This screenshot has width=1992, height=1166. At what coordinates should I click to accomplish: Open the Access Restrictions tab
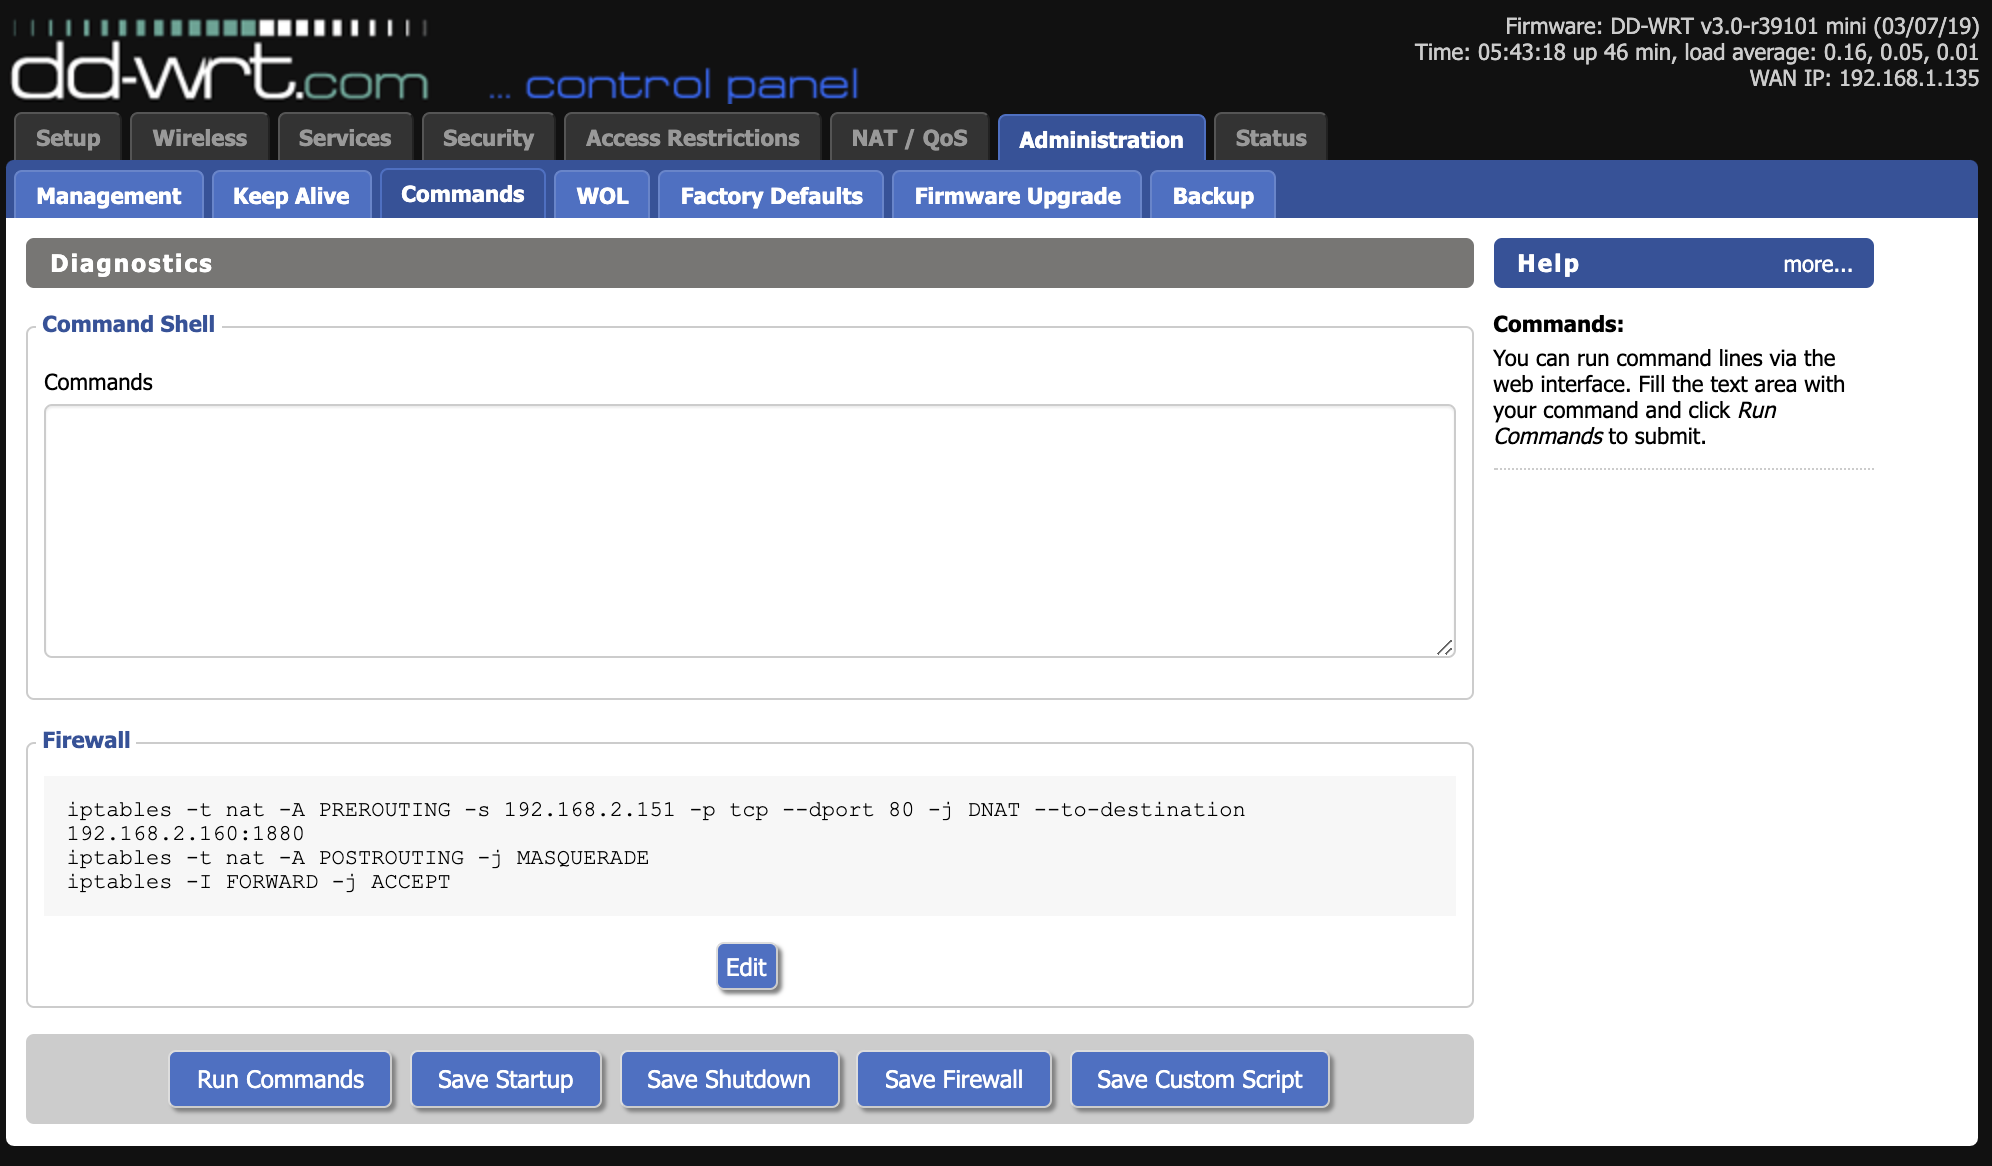click(692, 138)
